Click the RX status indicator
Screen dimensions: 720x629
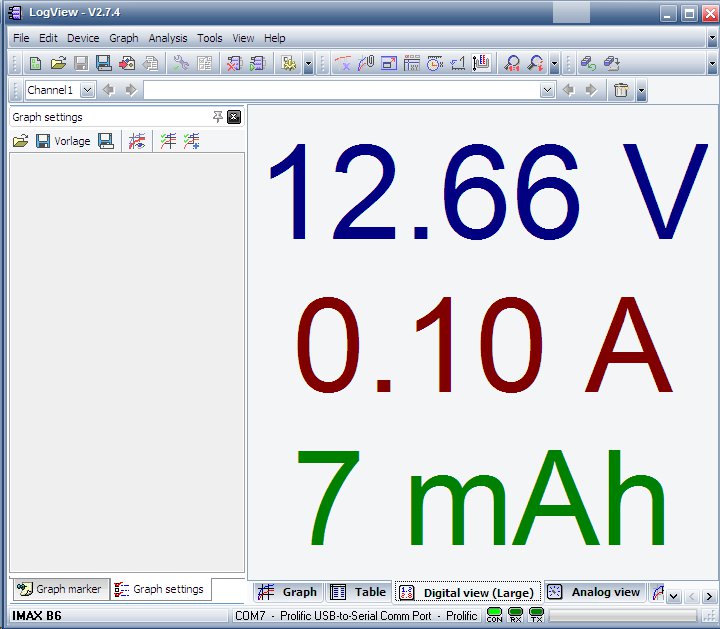(x=516, y=615)
